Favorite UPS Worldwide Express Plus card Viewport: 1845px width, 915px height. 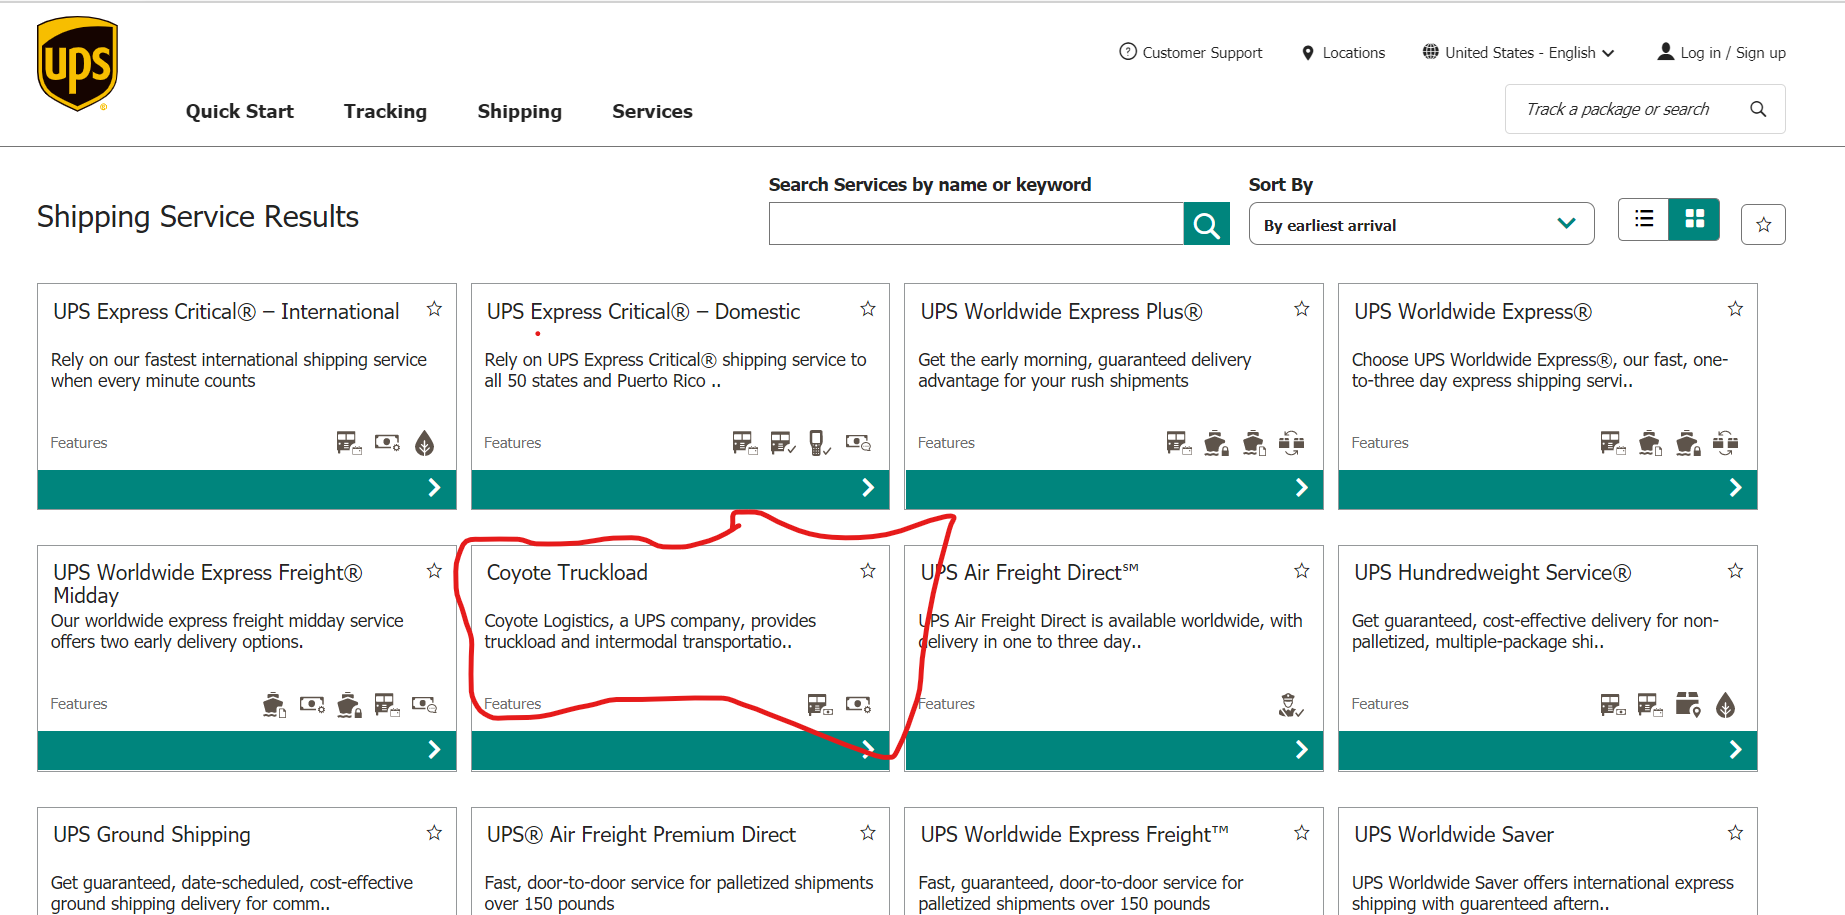(x=1301, y=309)
